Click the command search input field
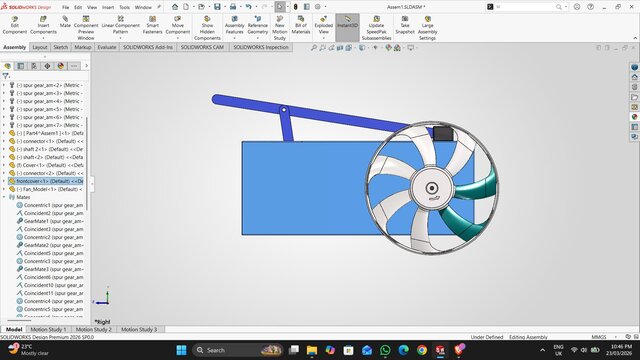 [x=524, y=7]
